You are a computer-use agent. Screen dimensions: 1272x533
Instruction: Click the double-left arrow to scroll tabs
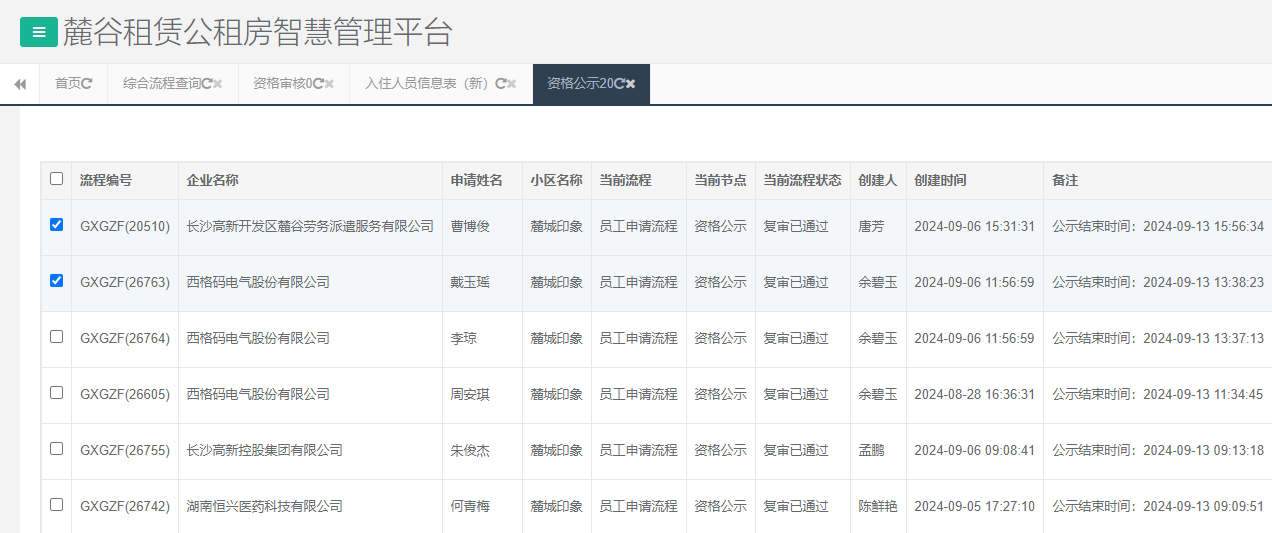[x=19, y=84]
